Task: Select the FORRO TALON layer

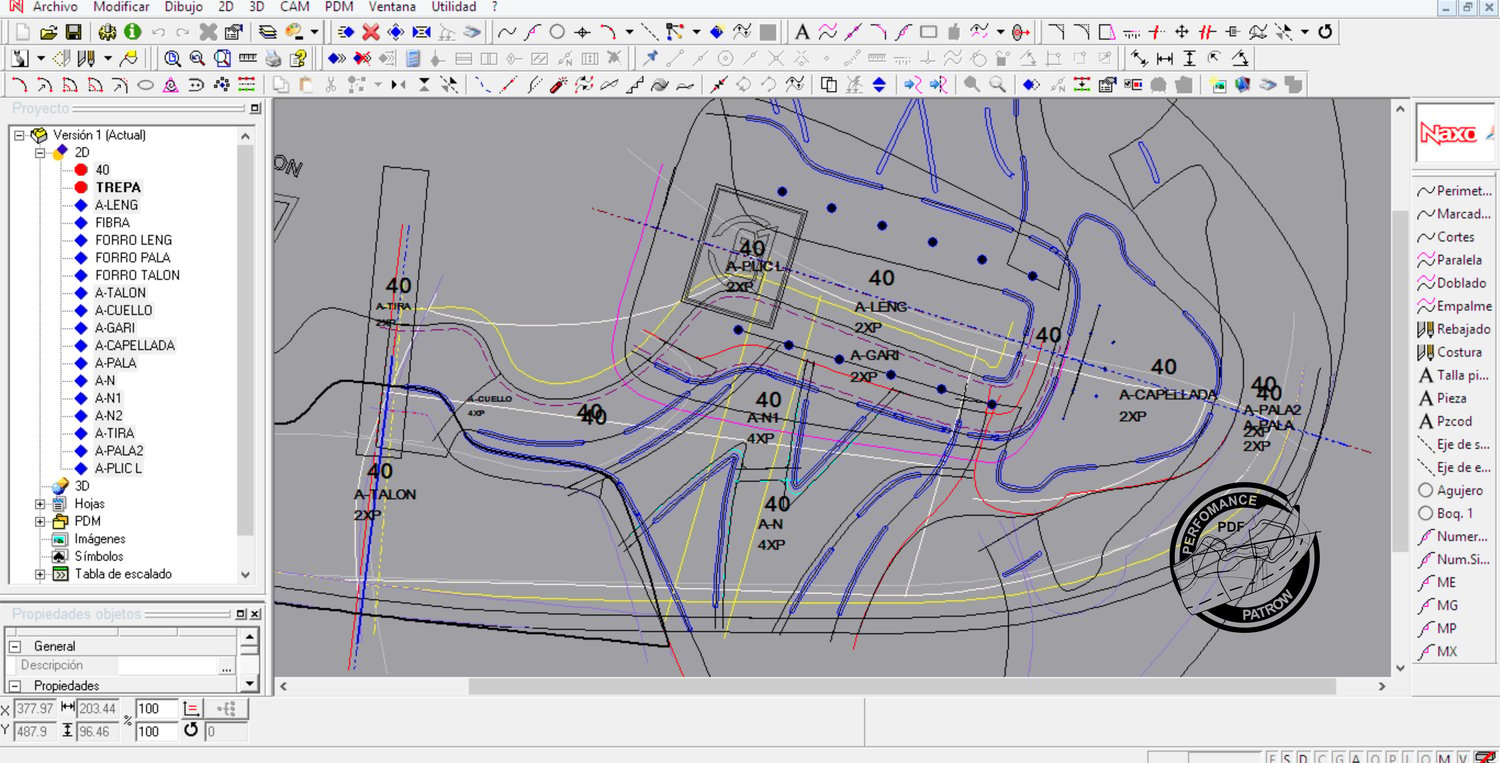Action: point(138,275)
